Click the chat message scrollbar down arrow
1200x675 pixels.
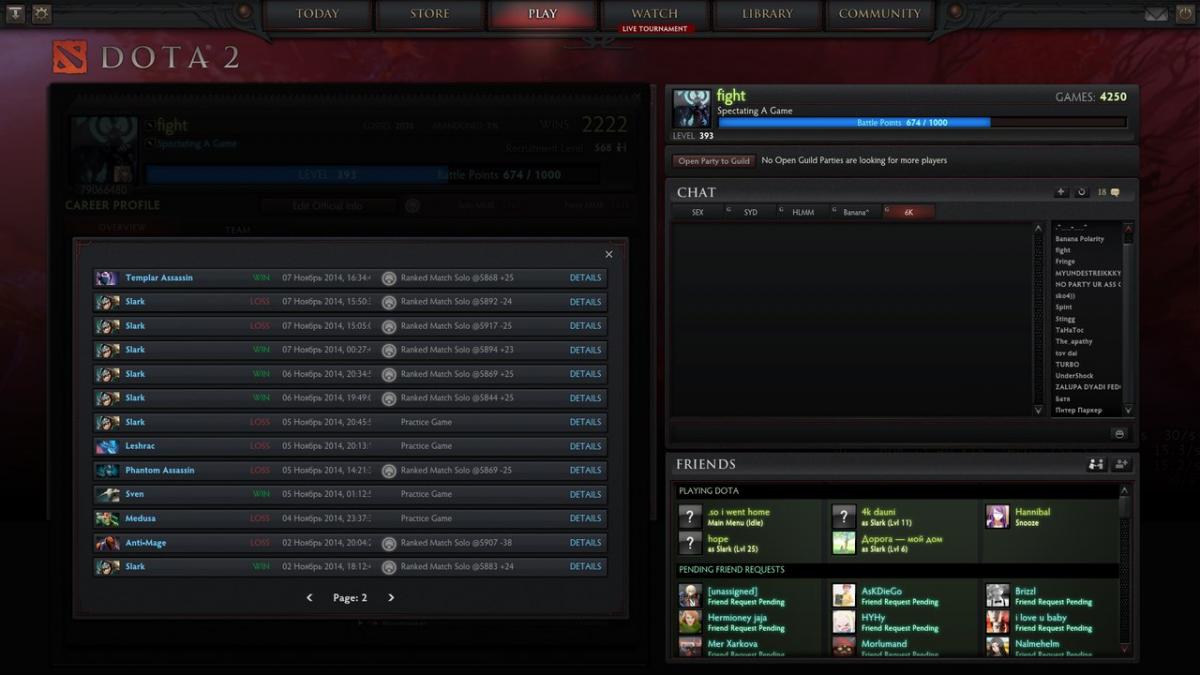[1038, 410]
